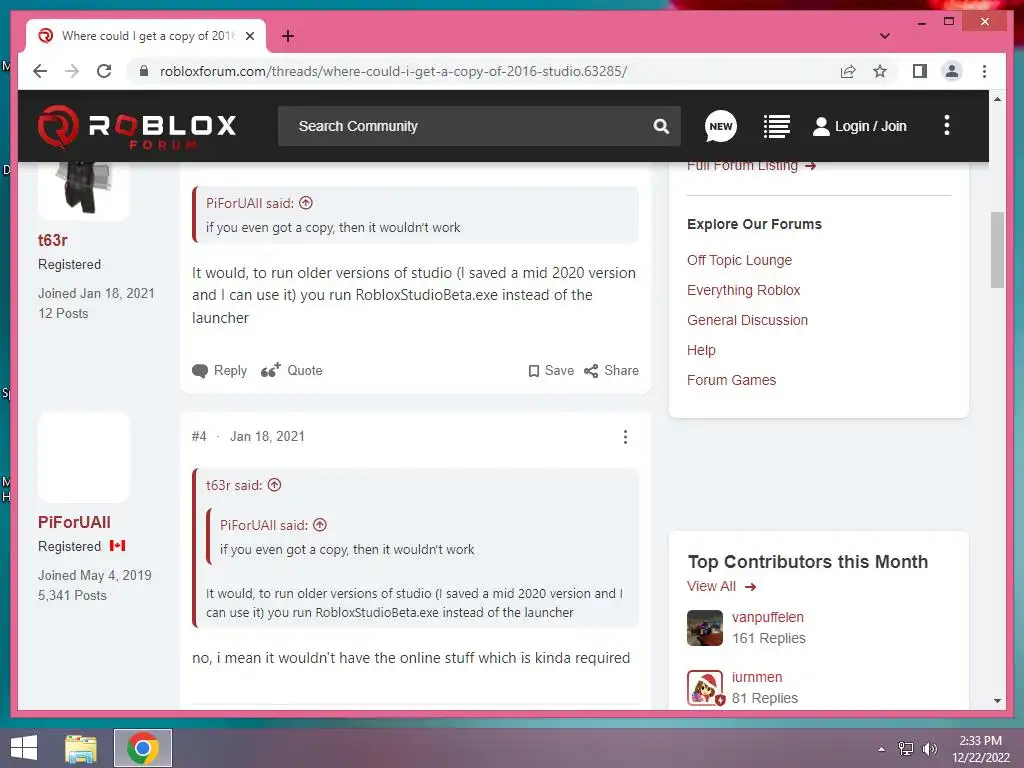1024x768 pixels.
Task: Open t63r user profile link
Action: click(x=53, y=240)
